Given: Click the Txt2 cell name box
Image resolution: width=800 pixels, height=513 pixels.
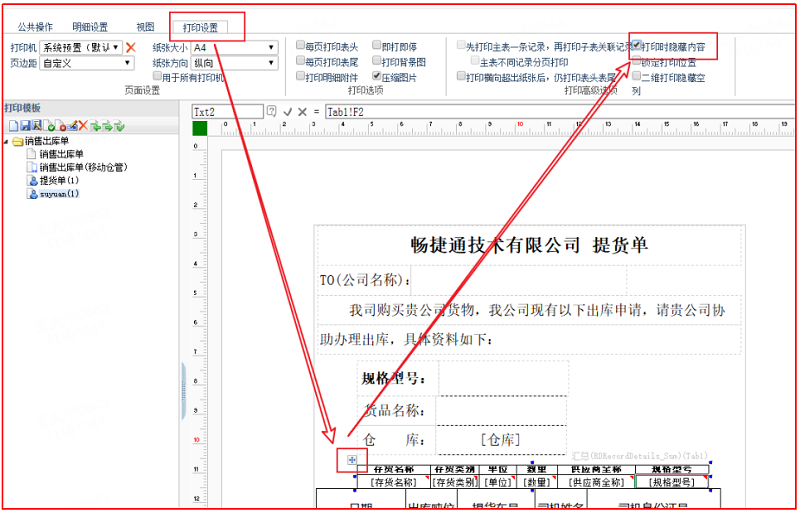Looking at the screenshot, I should point(228,111).
